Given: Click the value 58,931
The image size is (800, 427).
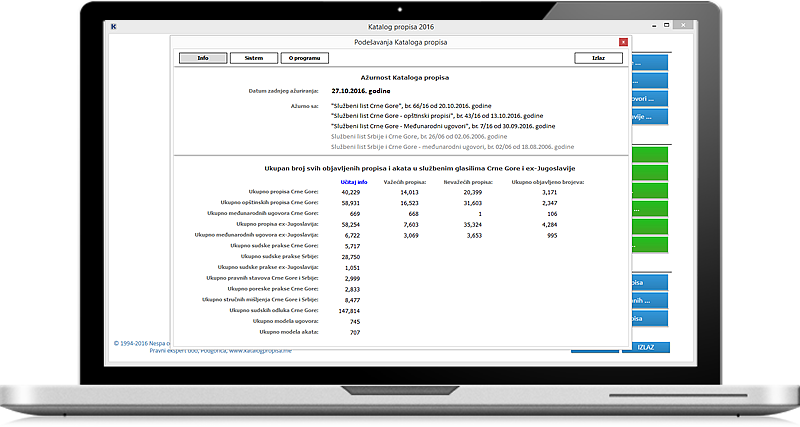Looking at the screenshot, I should (351, 203).
